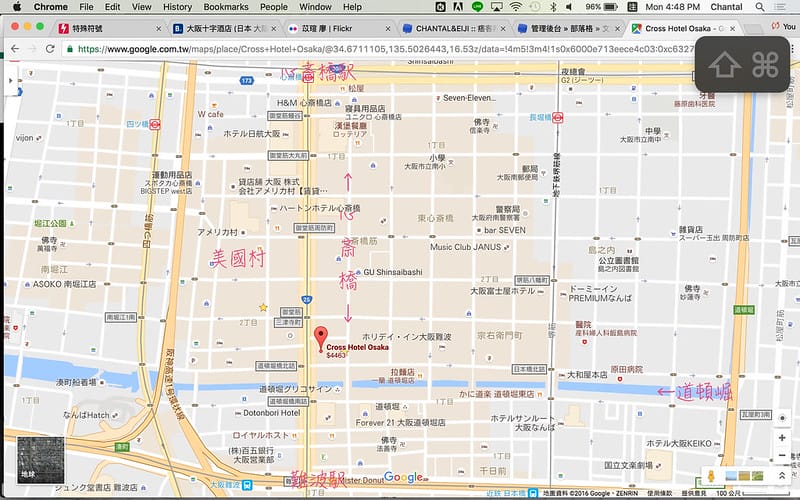This screenshot has width=800, height=500.
Task: Open Notification Center from the menu bar
Action: [780, 7]
